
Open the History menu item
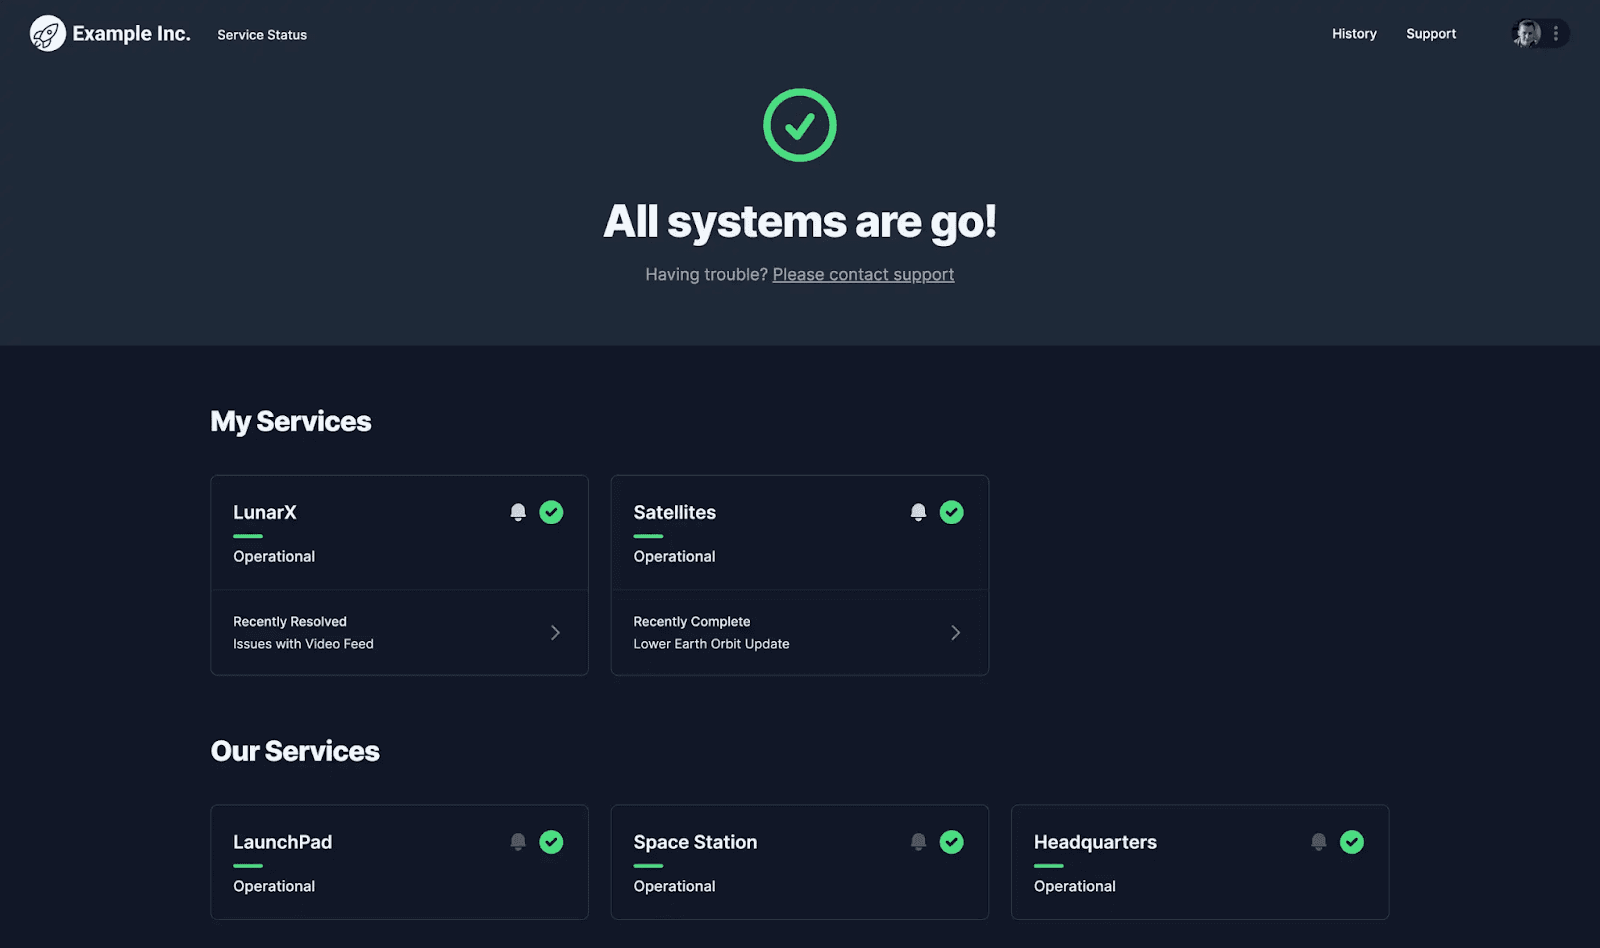point(1354,34)
